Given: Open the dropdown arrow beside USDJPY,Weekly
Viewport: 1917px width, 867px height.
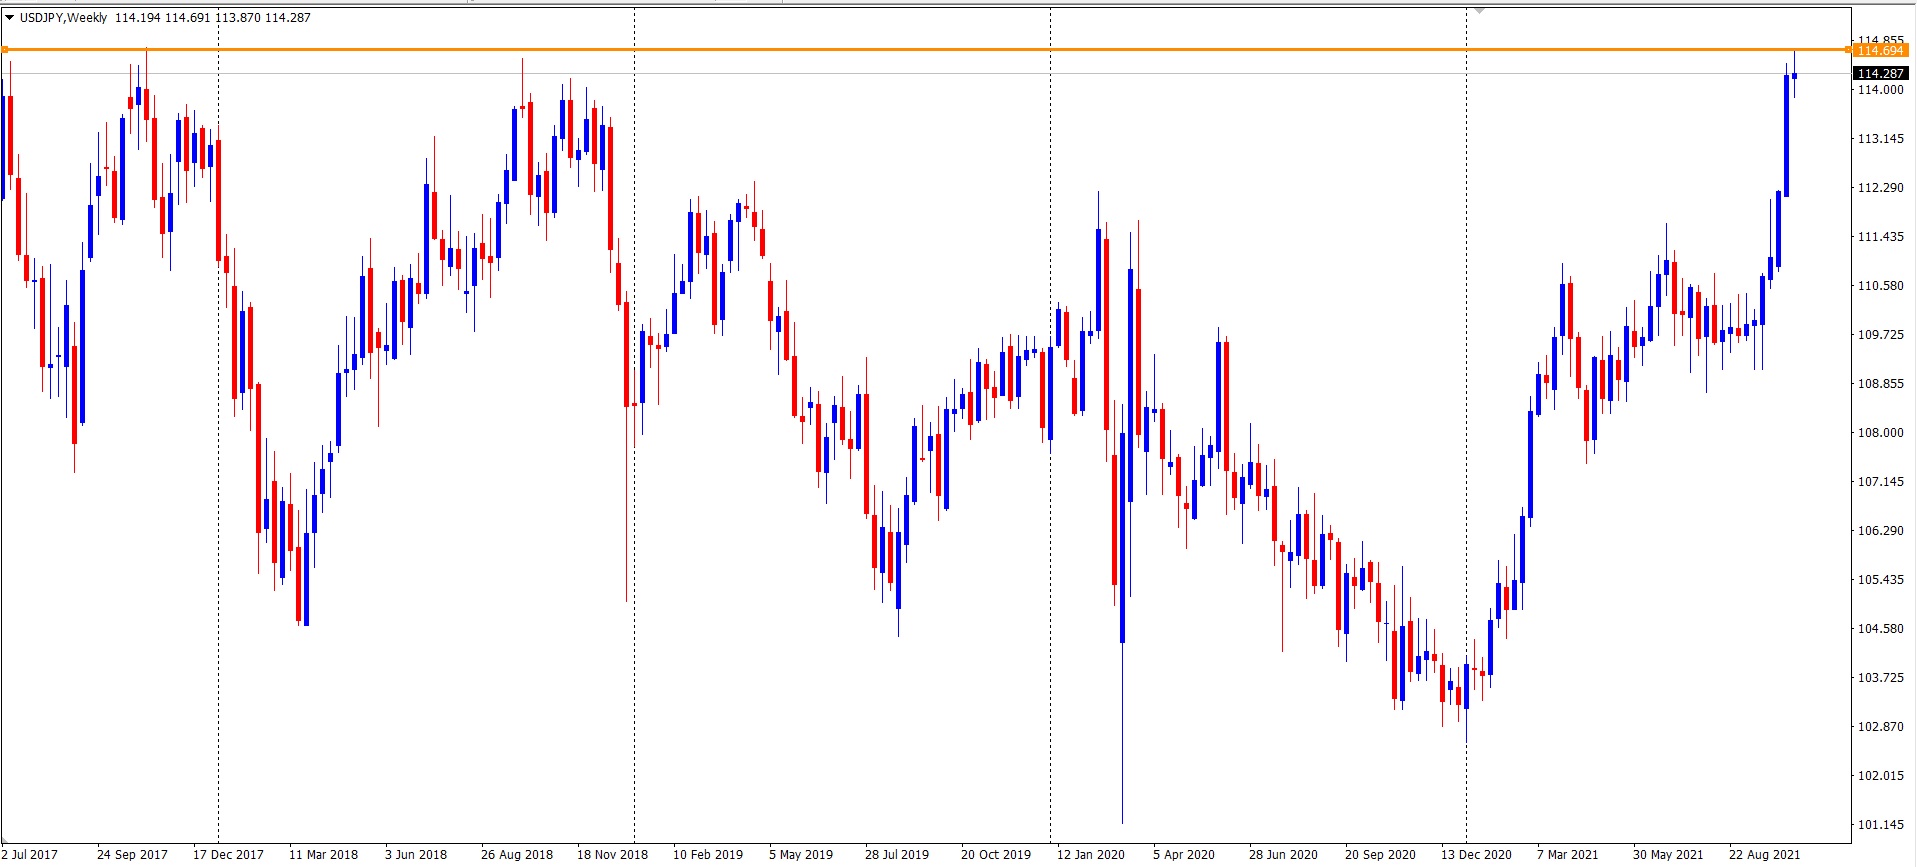Looking at the screenshot, I should [9, 17].
